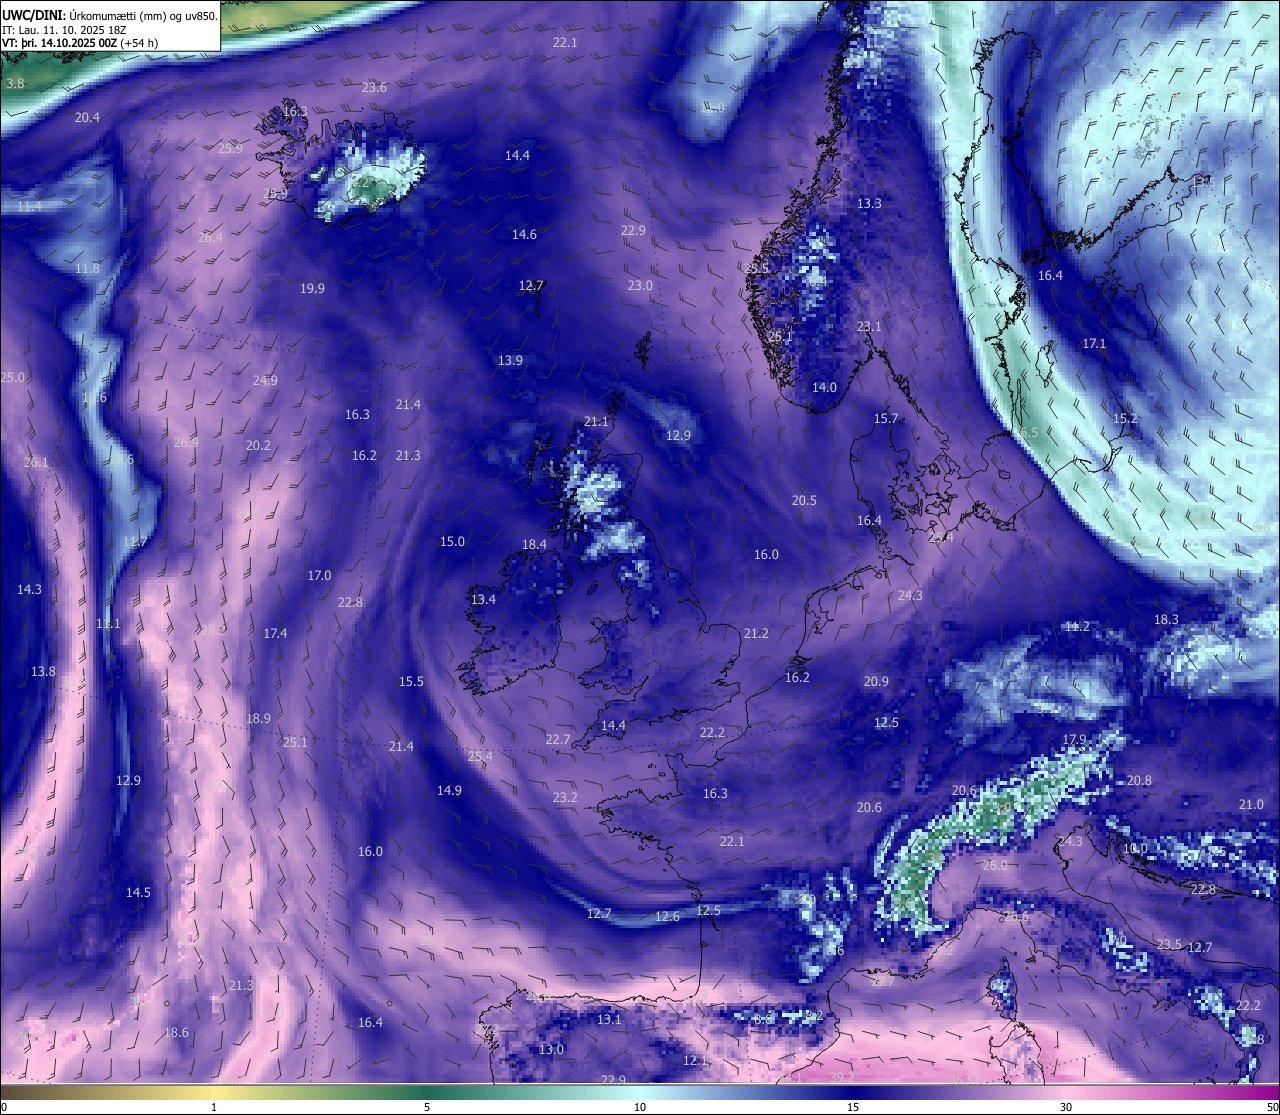The image size is (1280, 1115).
Task: Click the 17.0 value in the Atlantic
Action: [319, 576]
